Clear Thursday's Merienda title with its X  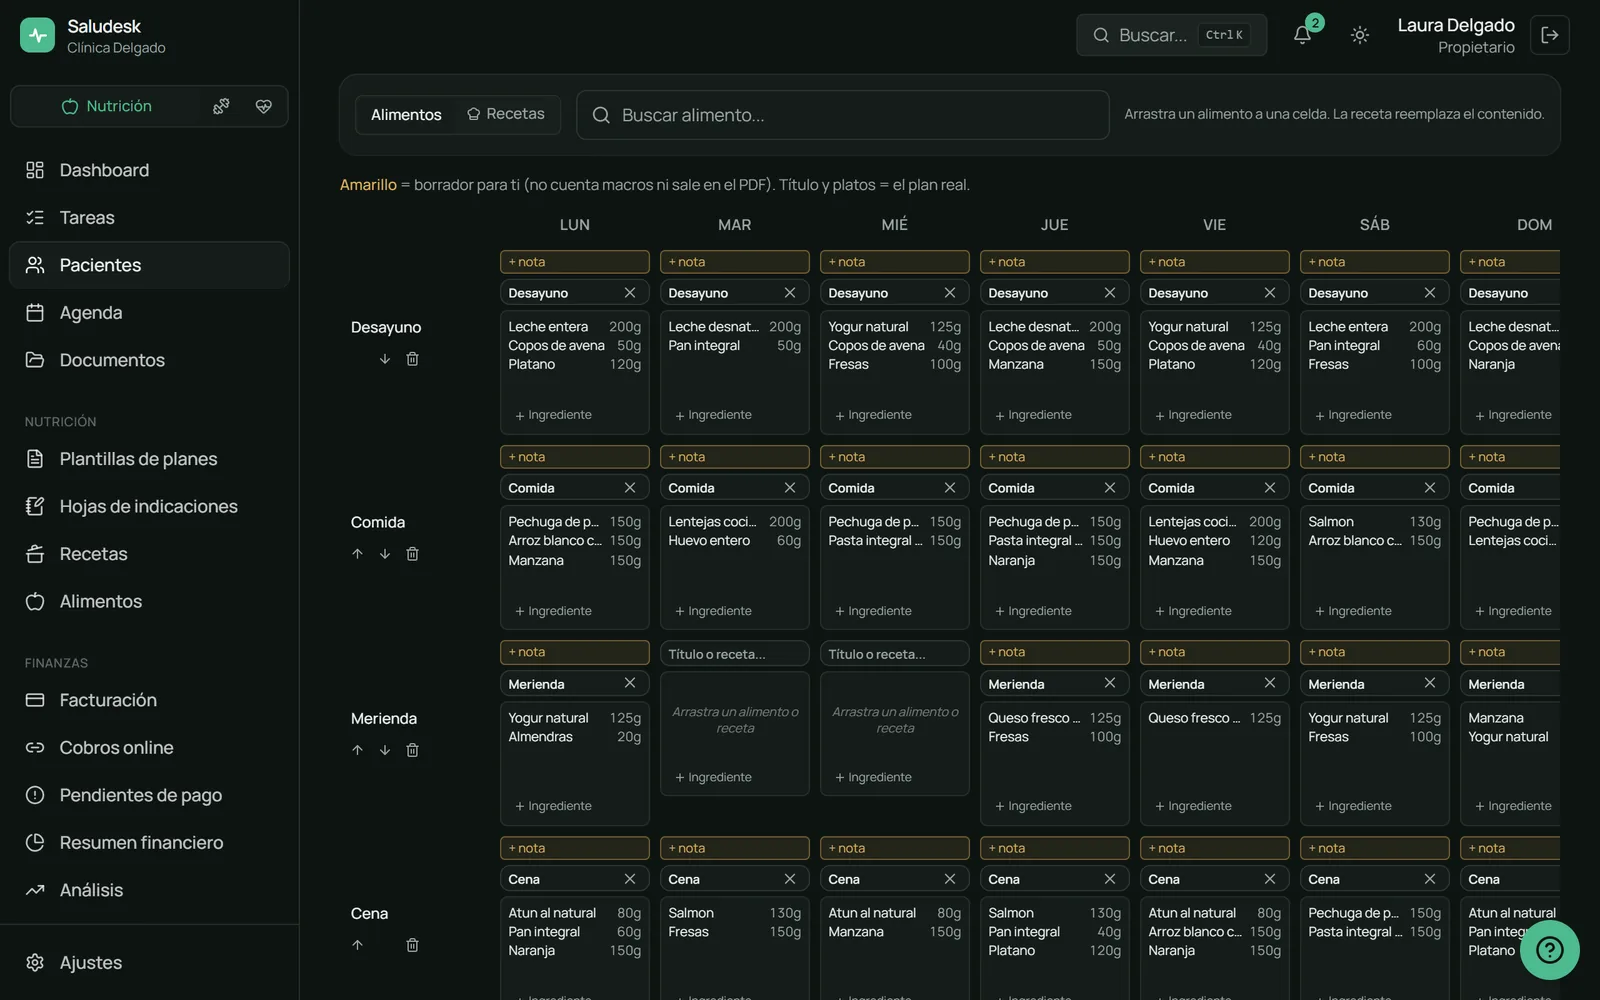coord(1110,683)
